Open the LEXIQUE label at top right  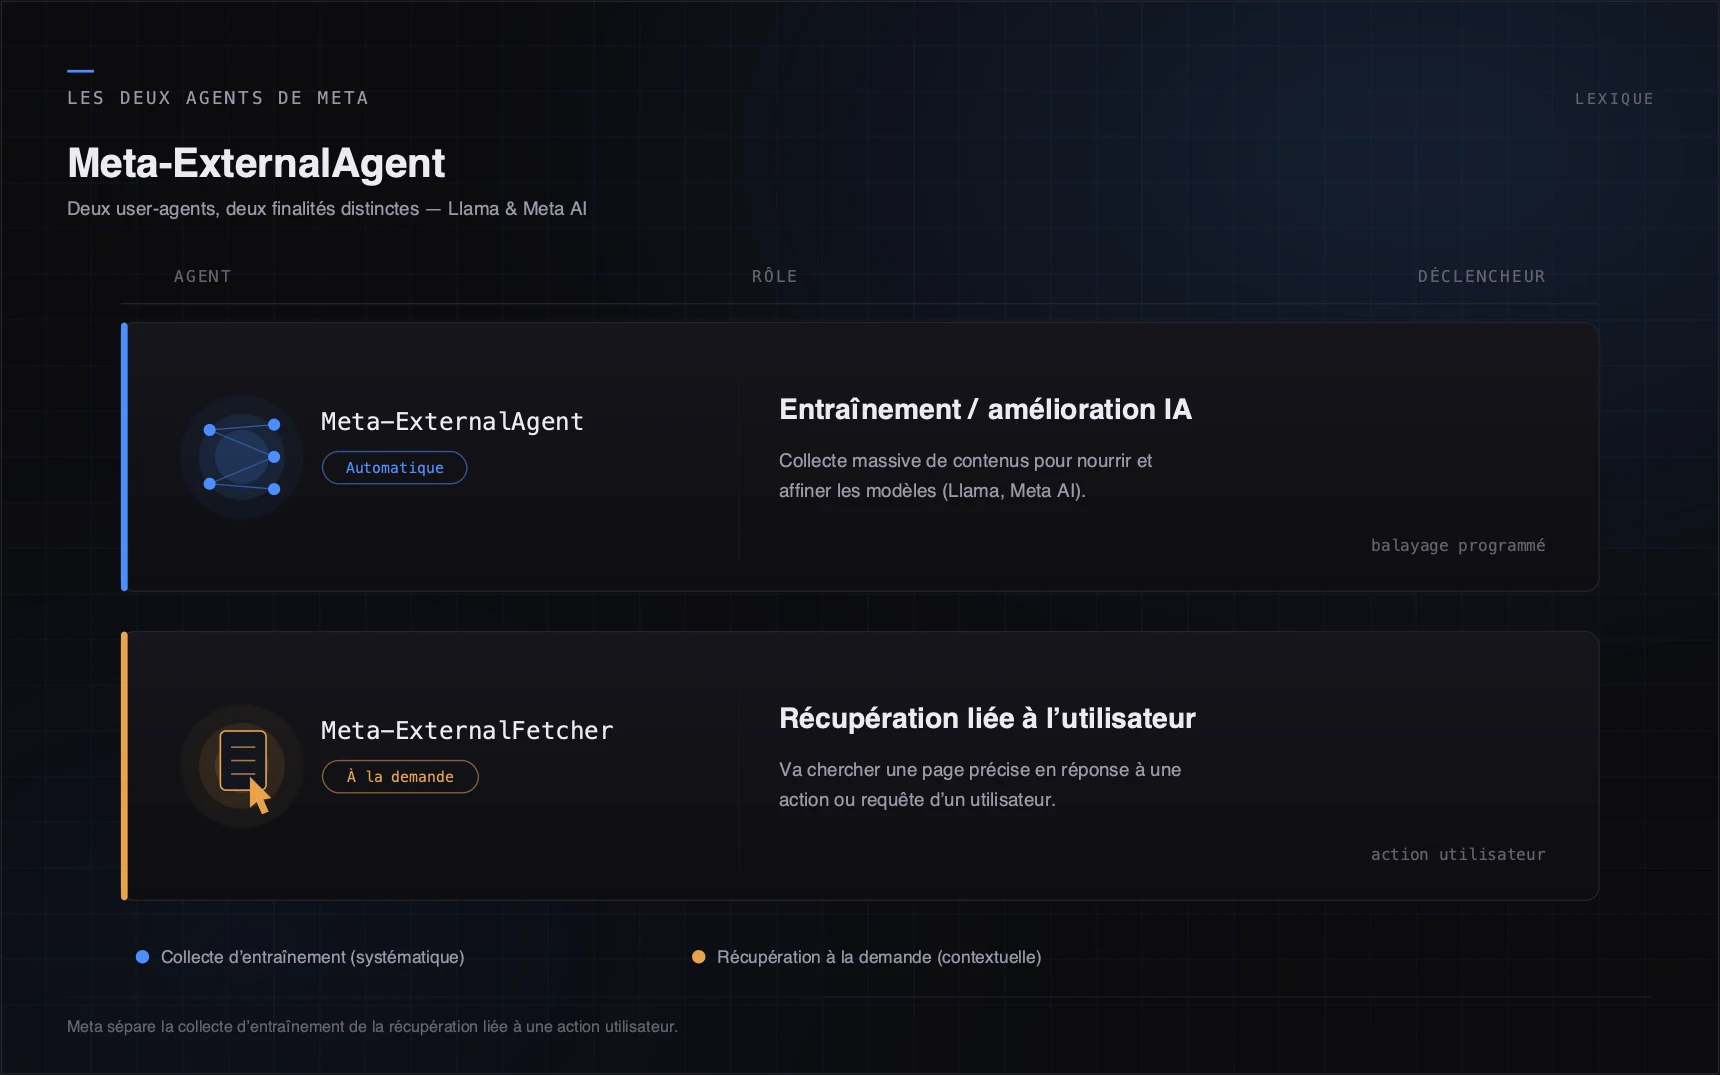(1614, 99)
